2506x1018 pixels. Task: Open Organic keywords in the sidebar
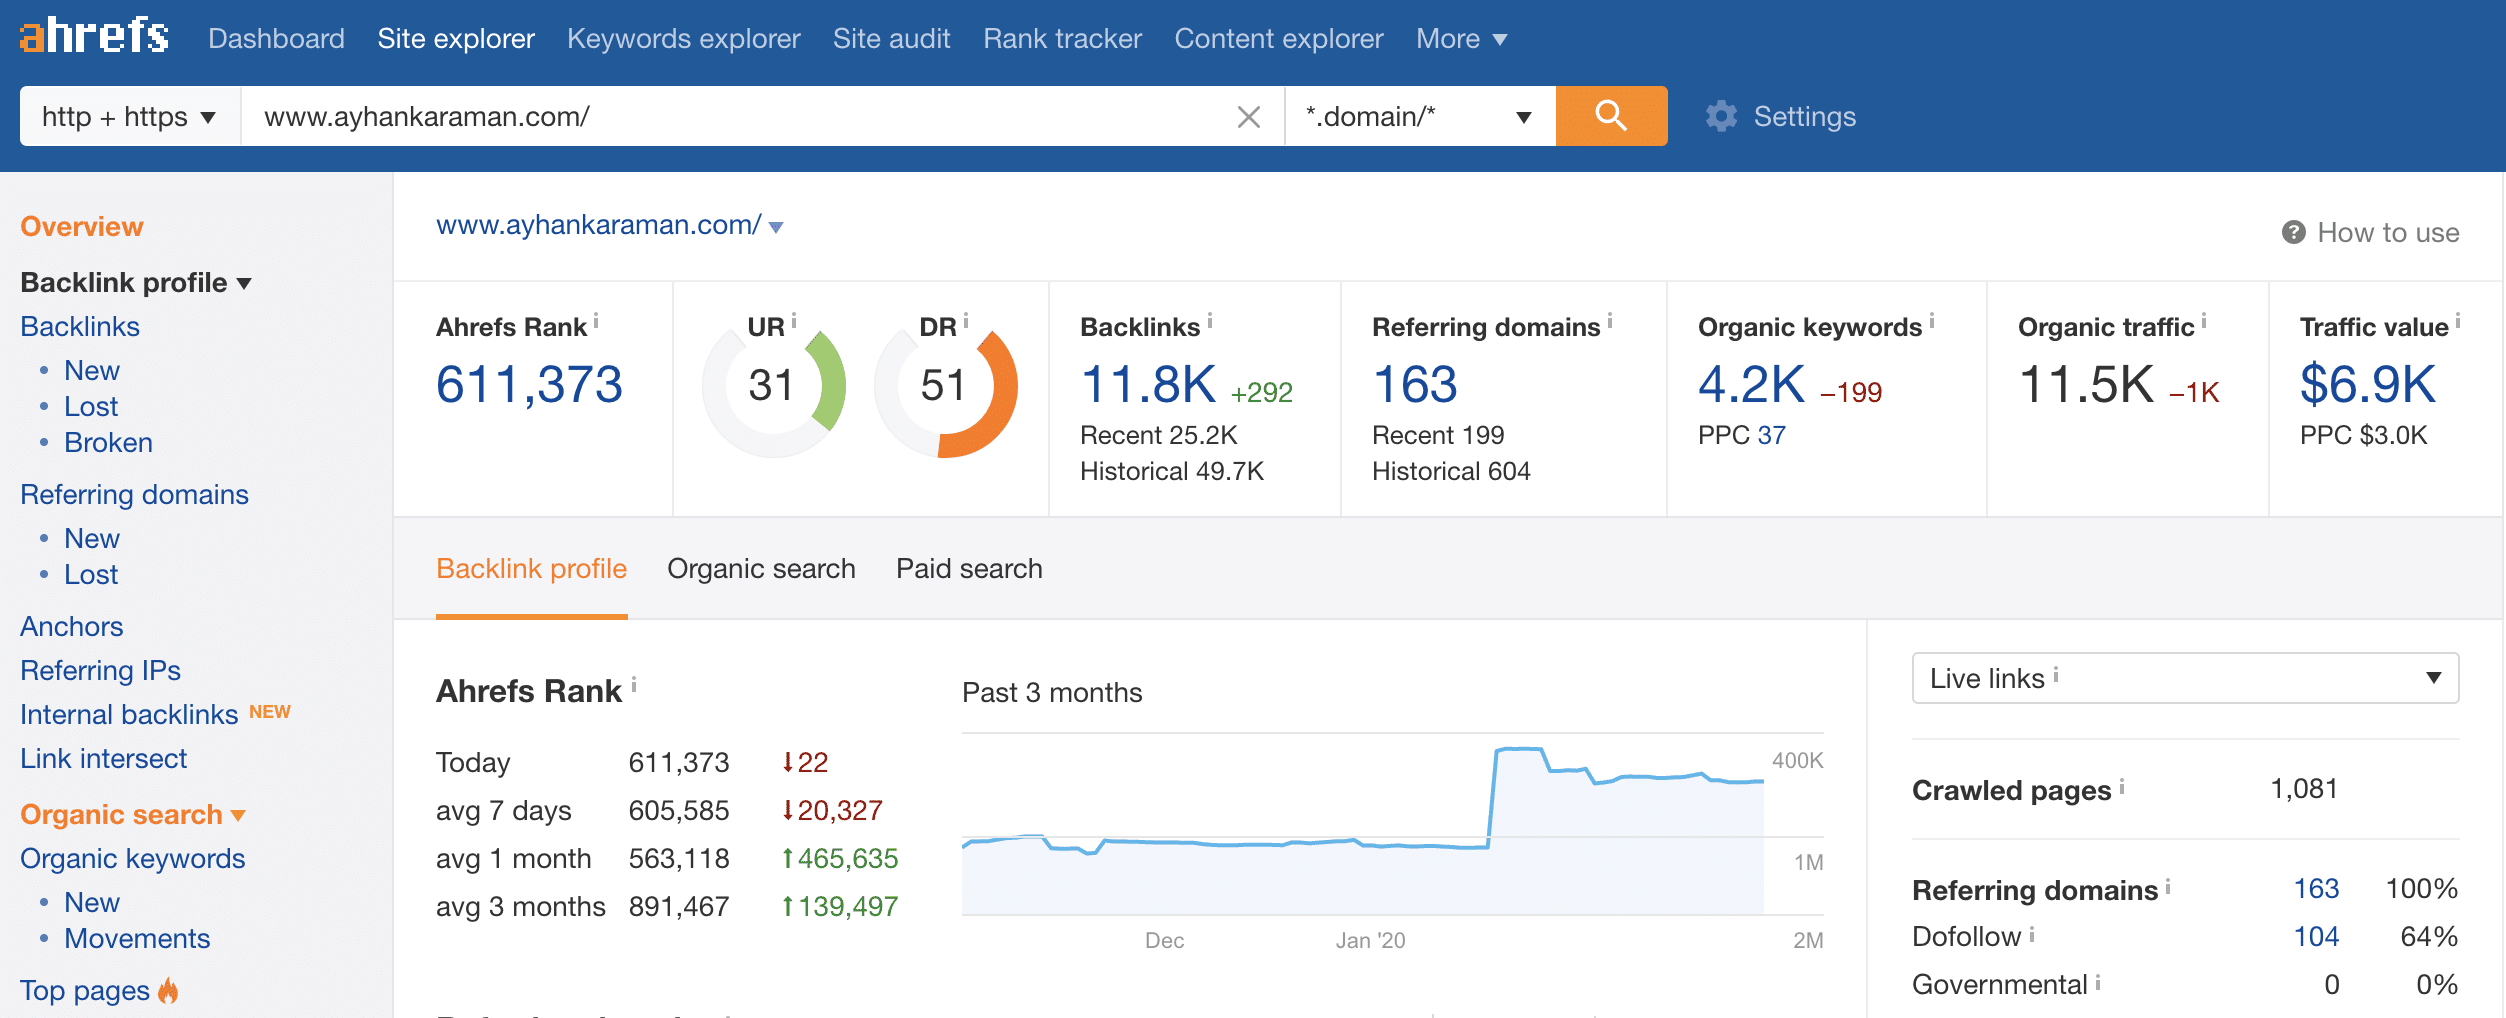(x=132, y=858)
